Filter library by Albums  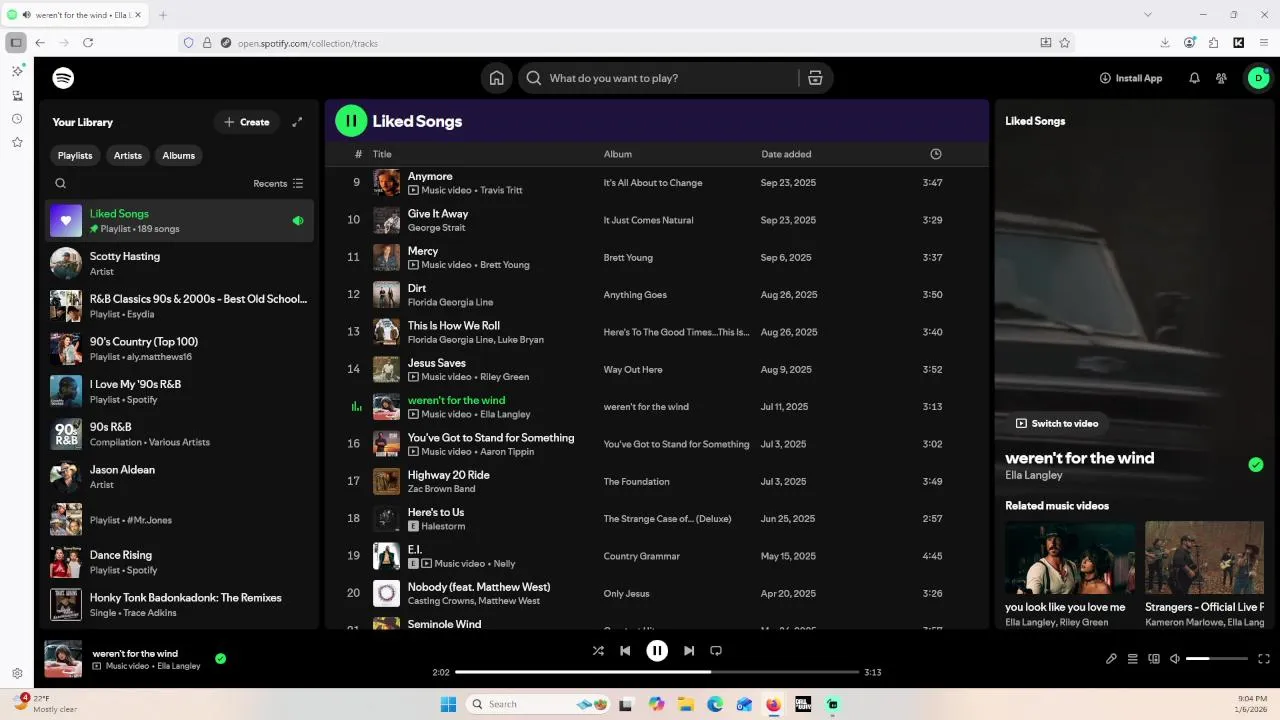click(x=179, y=155)
